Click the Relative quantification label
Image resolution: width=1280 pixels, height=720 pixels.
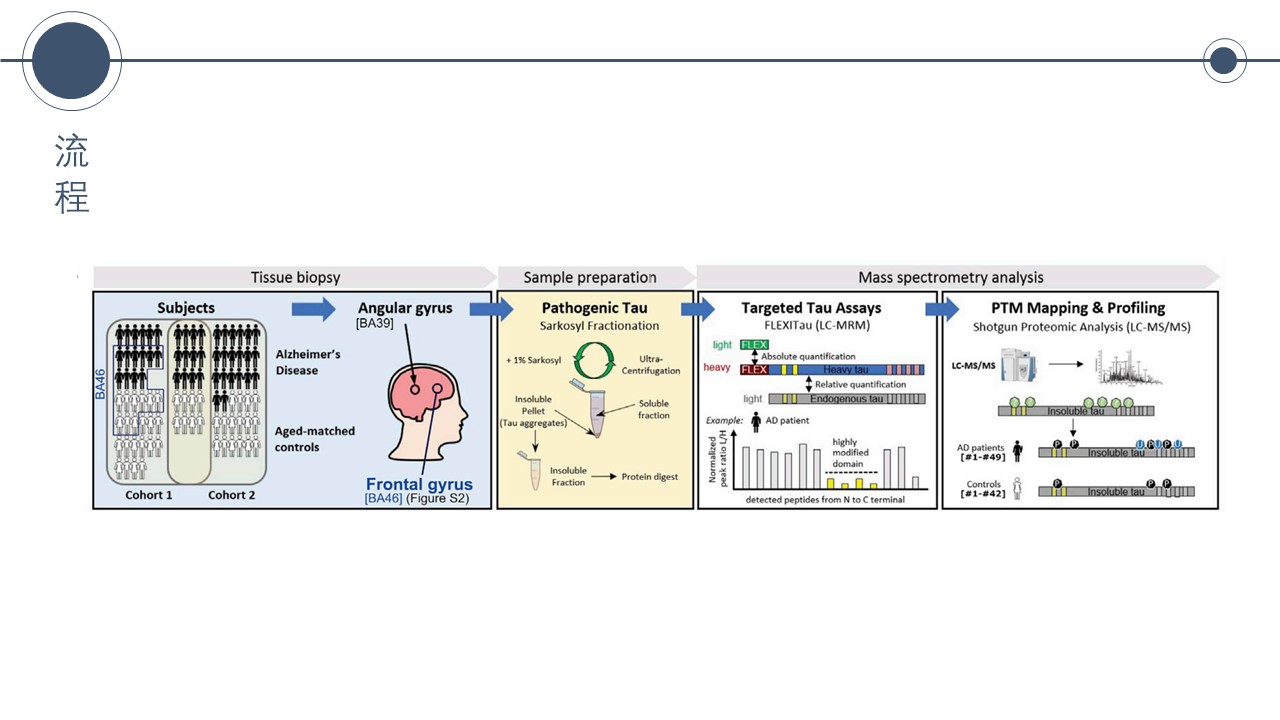tap(860, 384)
